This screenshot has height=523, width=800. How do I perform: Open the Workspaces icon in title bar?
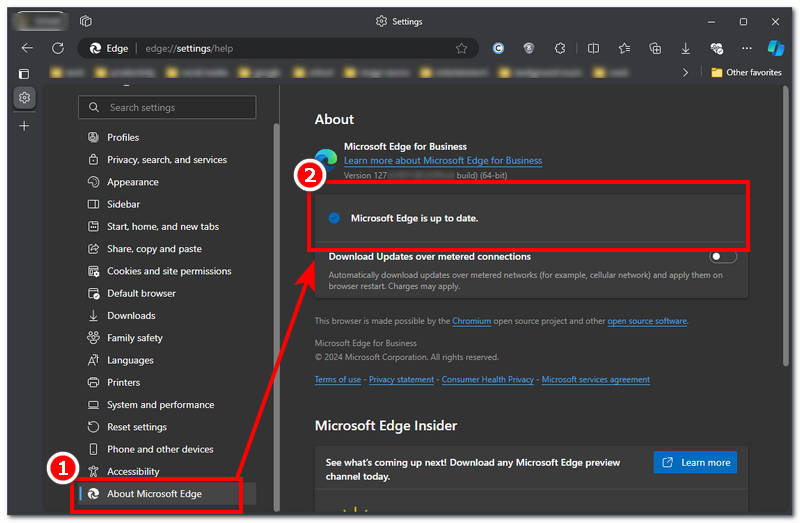pyautogui.click(x=86, y=21)
